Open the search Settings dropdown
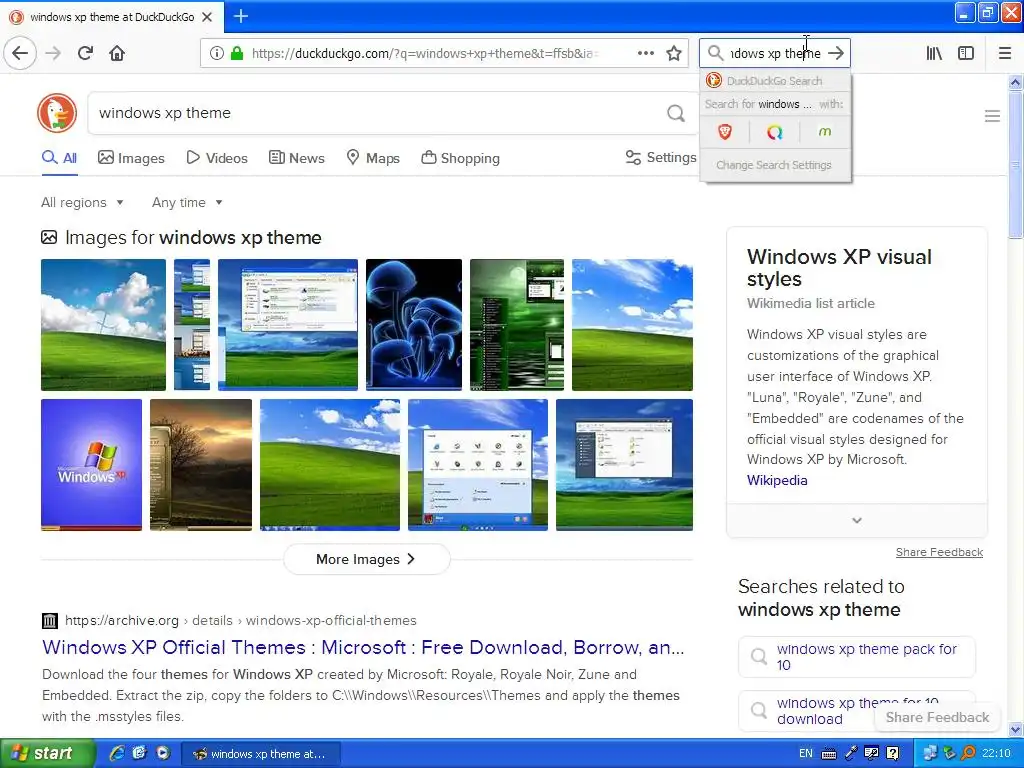Image resolution: width=1024 pixels, height=768 pixels. tap(660, 157)
